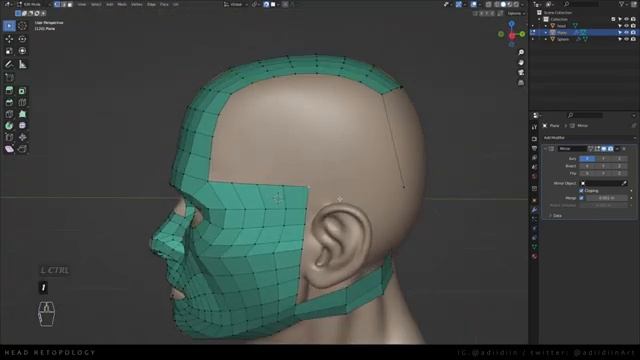Hide Head object with eye icon
This screenshot has height=360, width=640.
point(627,26)
